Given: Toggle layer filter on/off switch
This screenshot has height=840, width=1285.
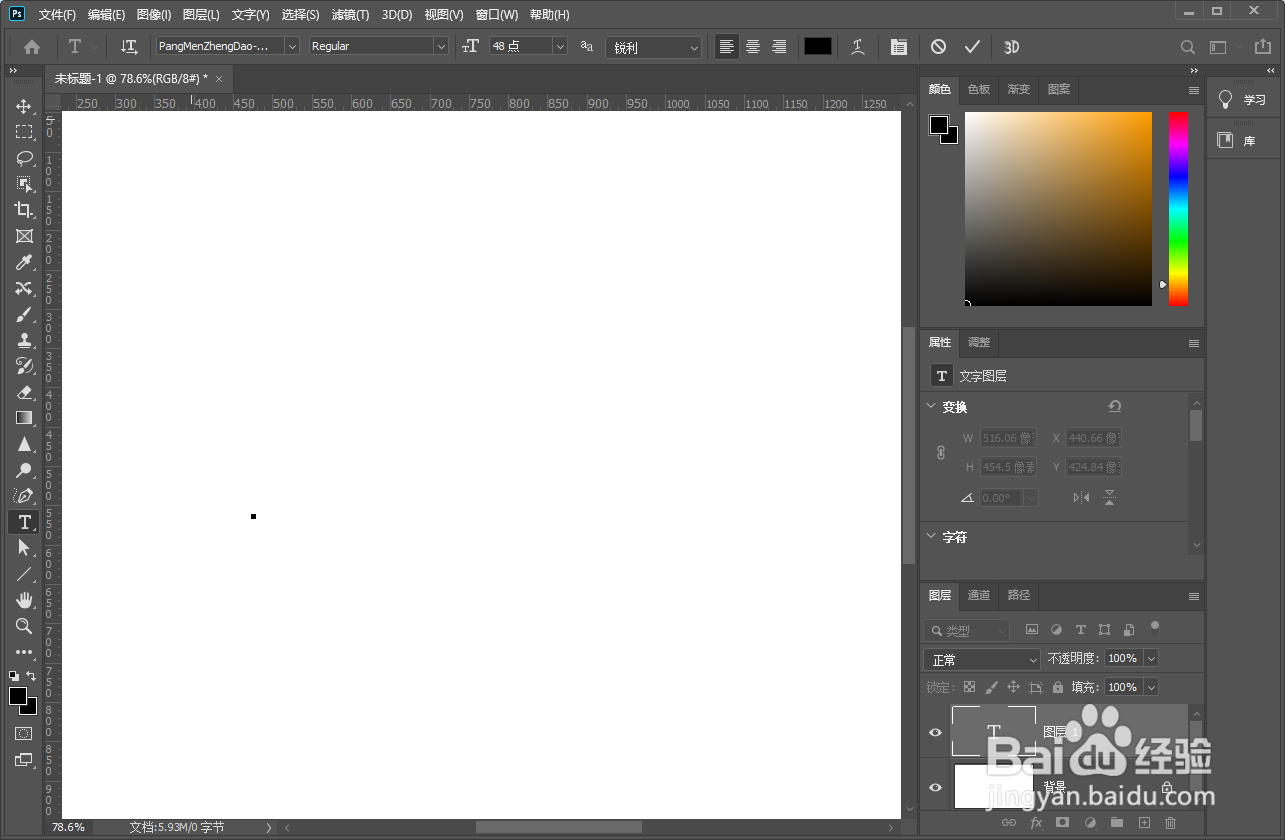Looking at the screenshot, I should coord(1155,629).
